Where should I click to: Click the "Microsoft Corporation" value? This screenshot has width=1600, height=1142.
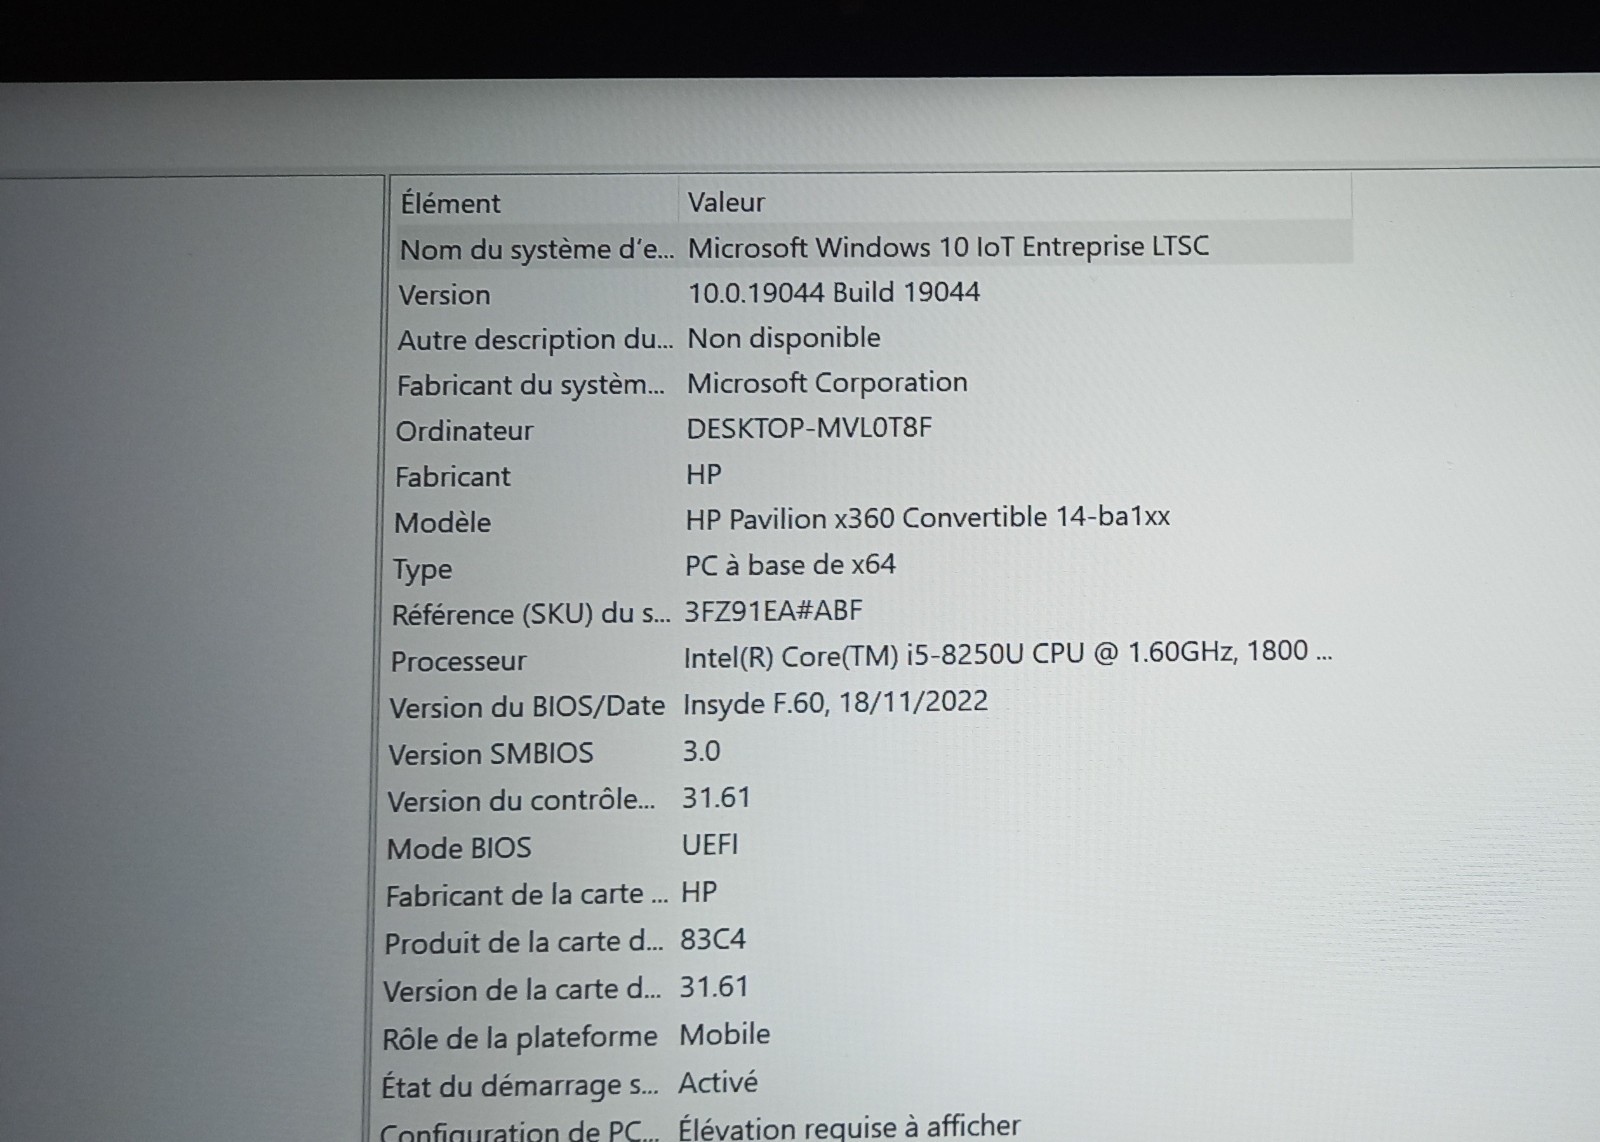(827, 382)
